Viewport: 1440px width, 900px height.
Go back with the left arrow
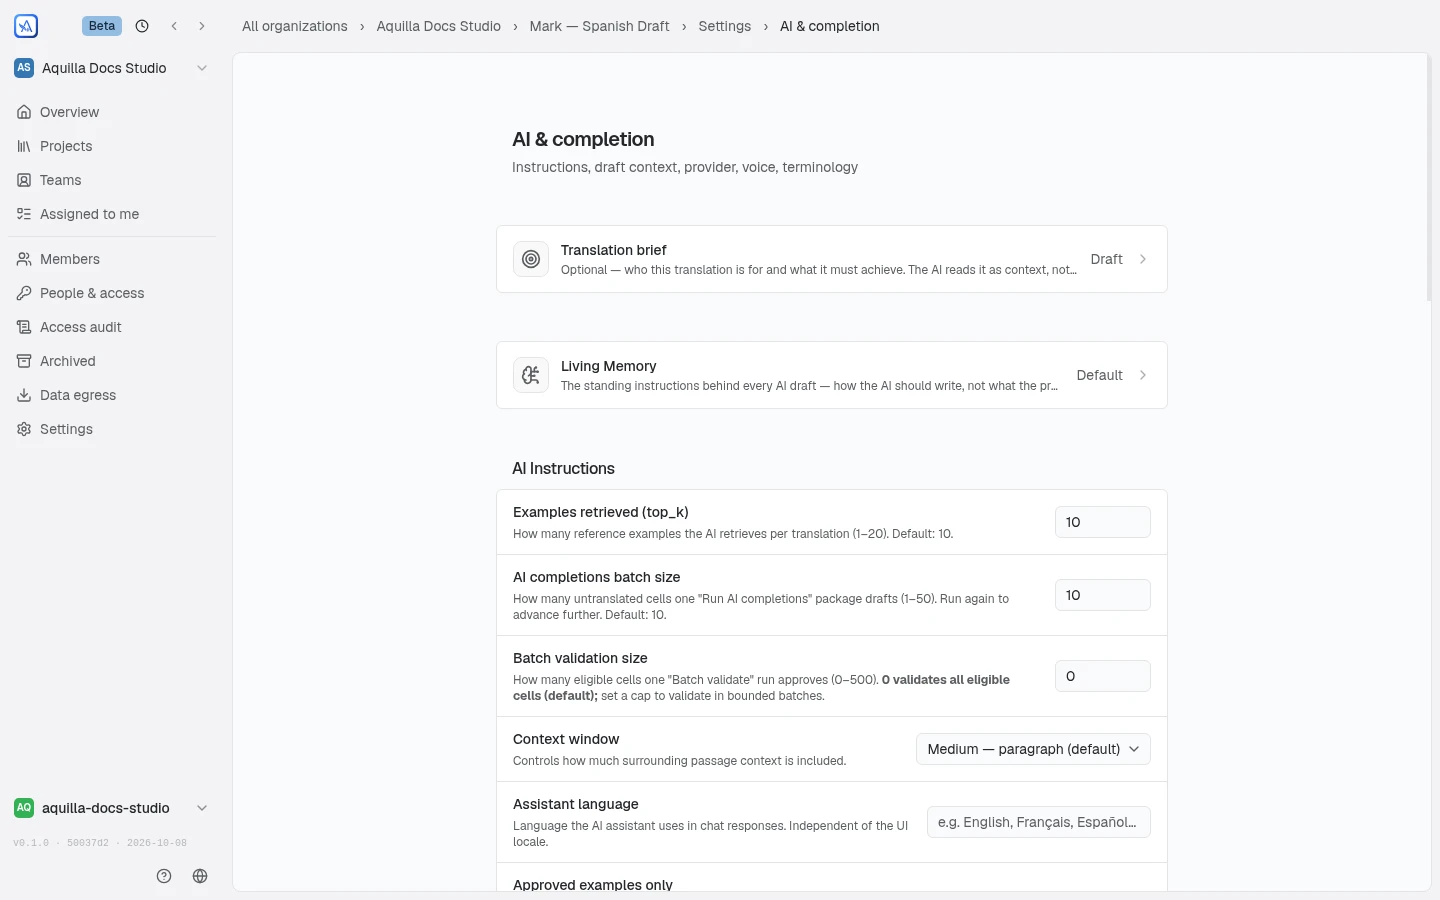(174, 26)
